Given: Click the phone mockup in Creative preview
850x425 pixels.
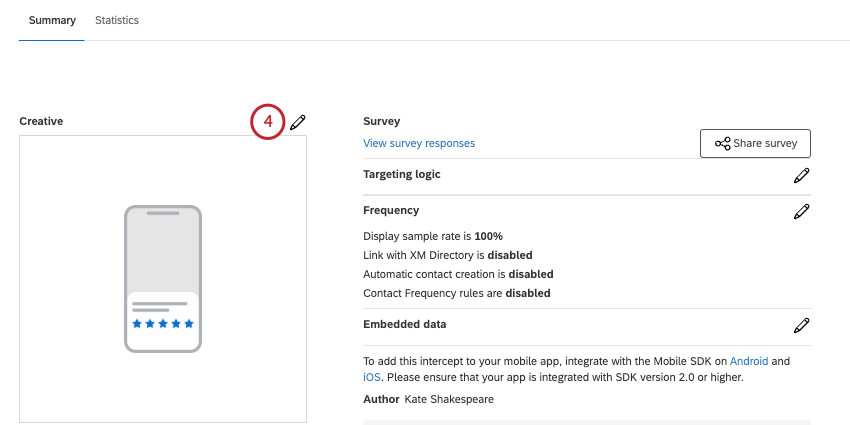Looking at the screenshot, I should pyautogui.click(x=163, y=278).
